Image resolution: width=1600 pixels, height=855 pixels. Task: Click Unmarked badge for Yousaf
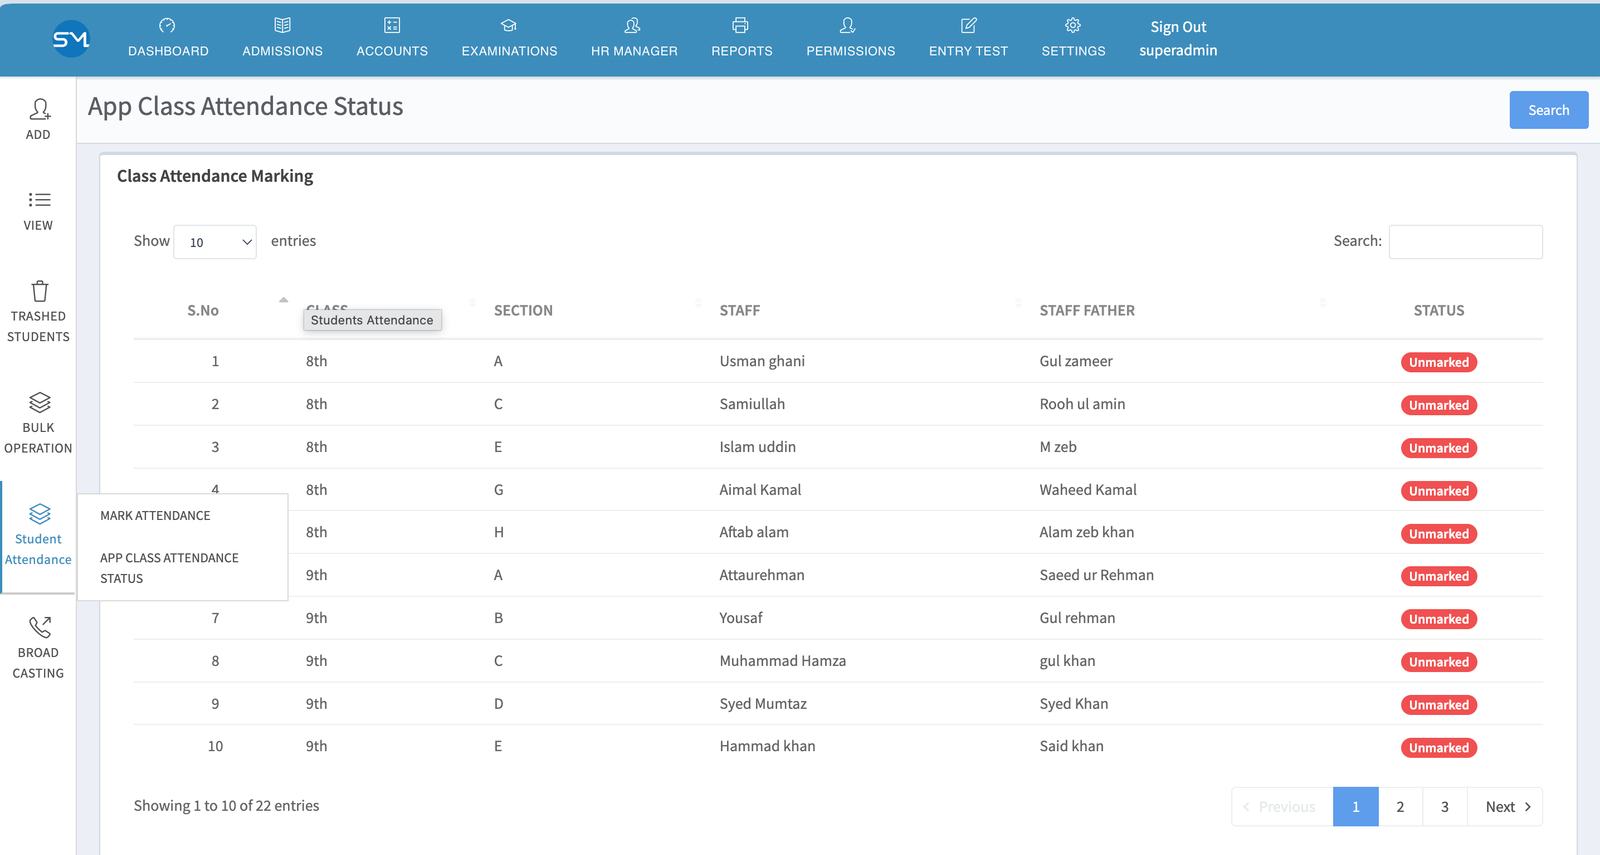1439,620
